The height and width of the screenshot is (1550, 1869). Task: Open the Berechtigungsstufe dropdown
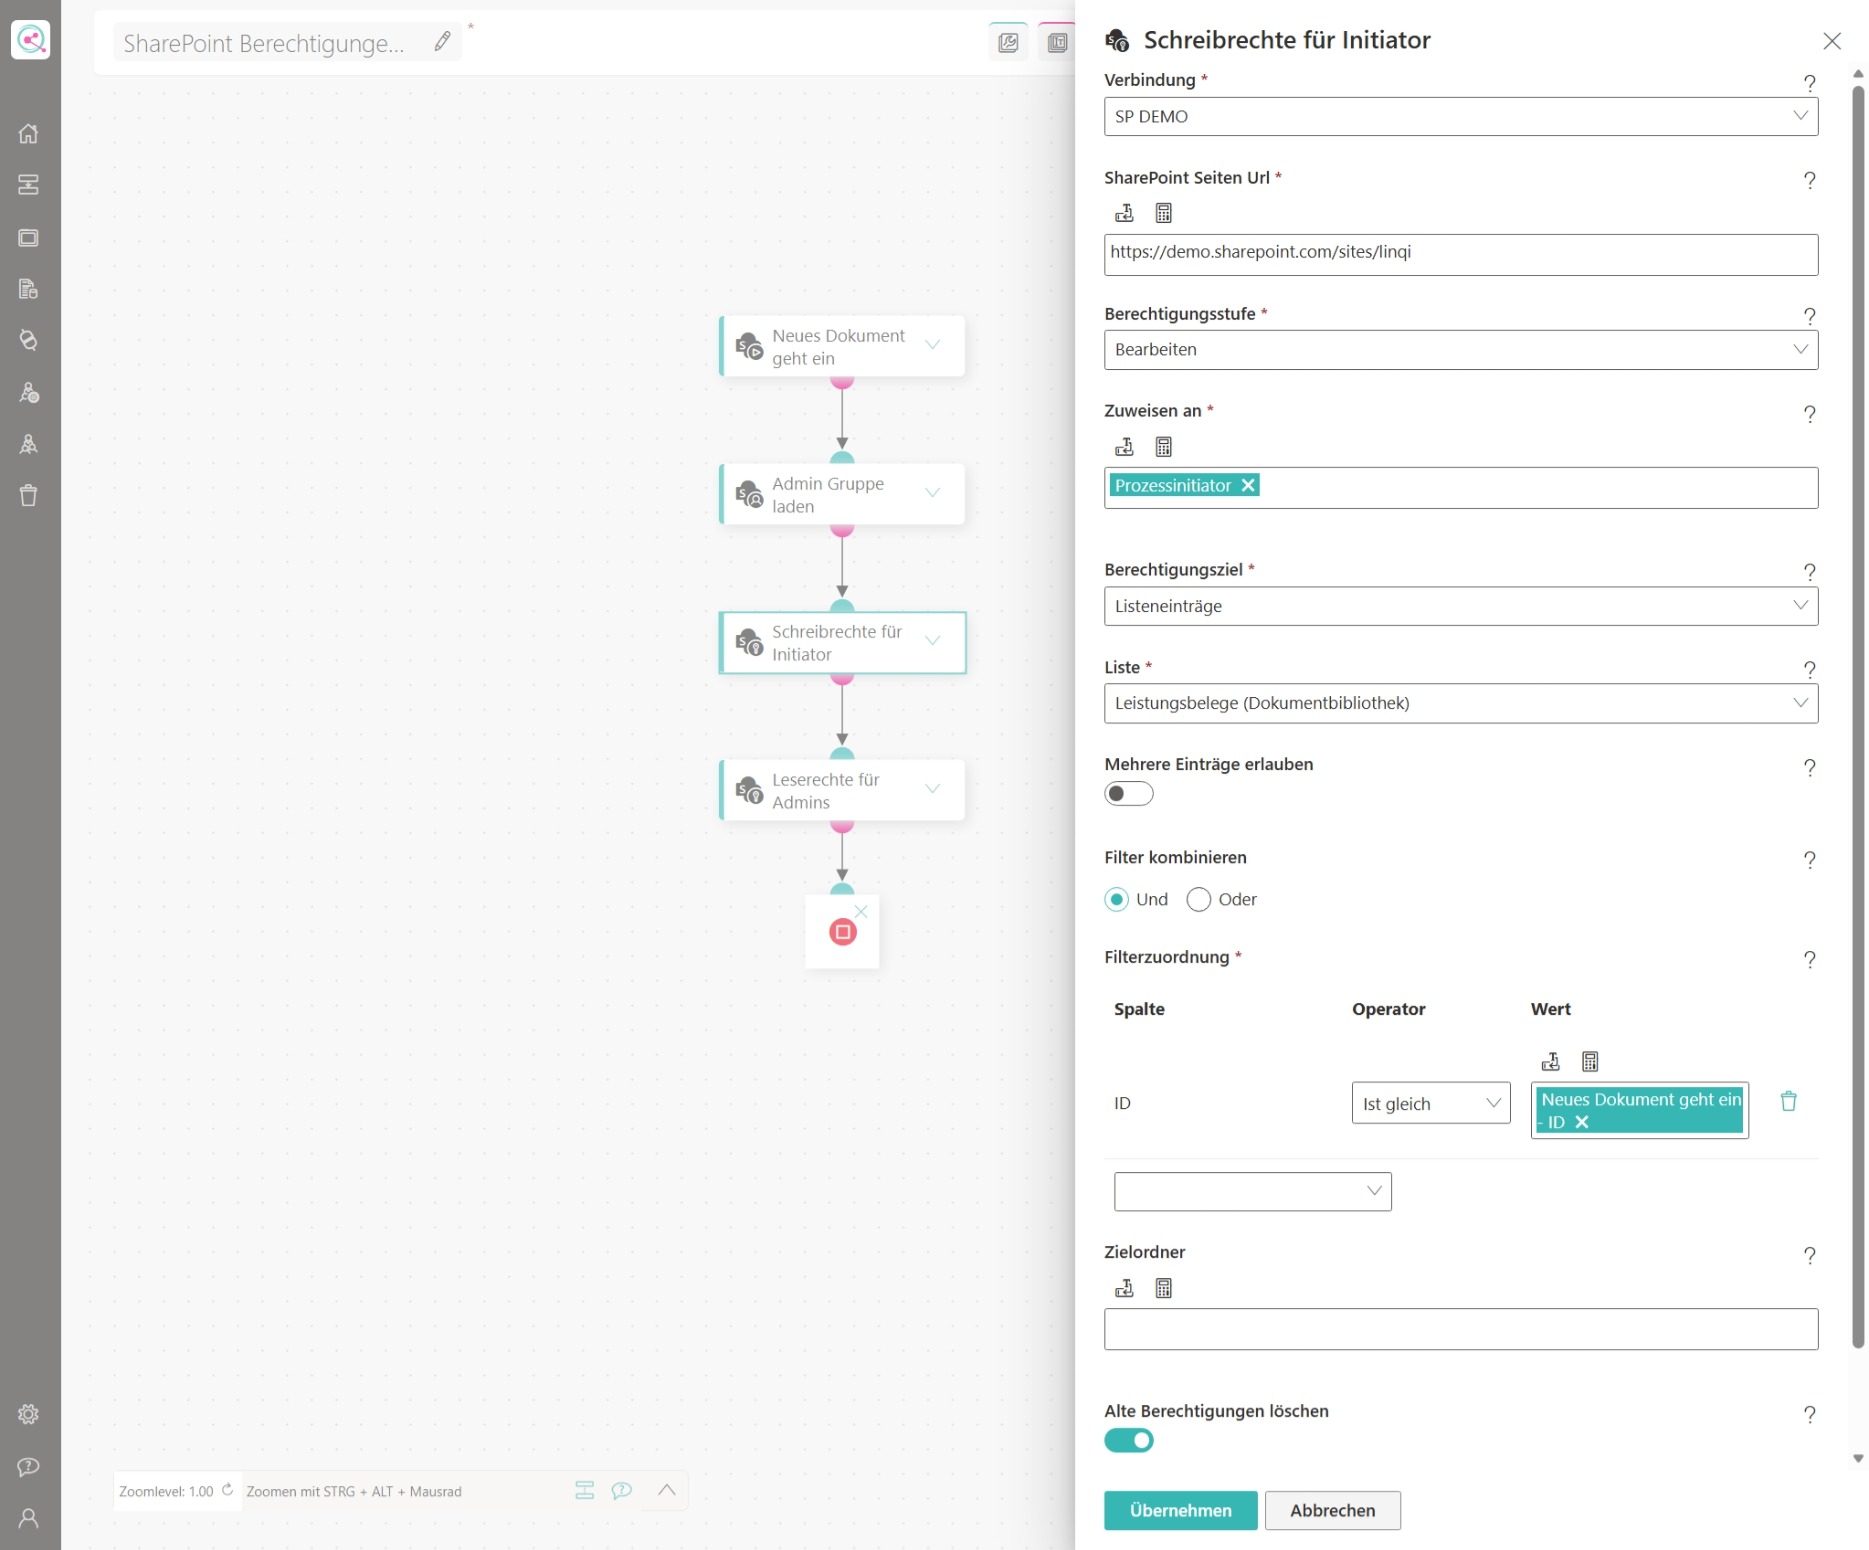pyautogui.click(x=1461, y=350)
